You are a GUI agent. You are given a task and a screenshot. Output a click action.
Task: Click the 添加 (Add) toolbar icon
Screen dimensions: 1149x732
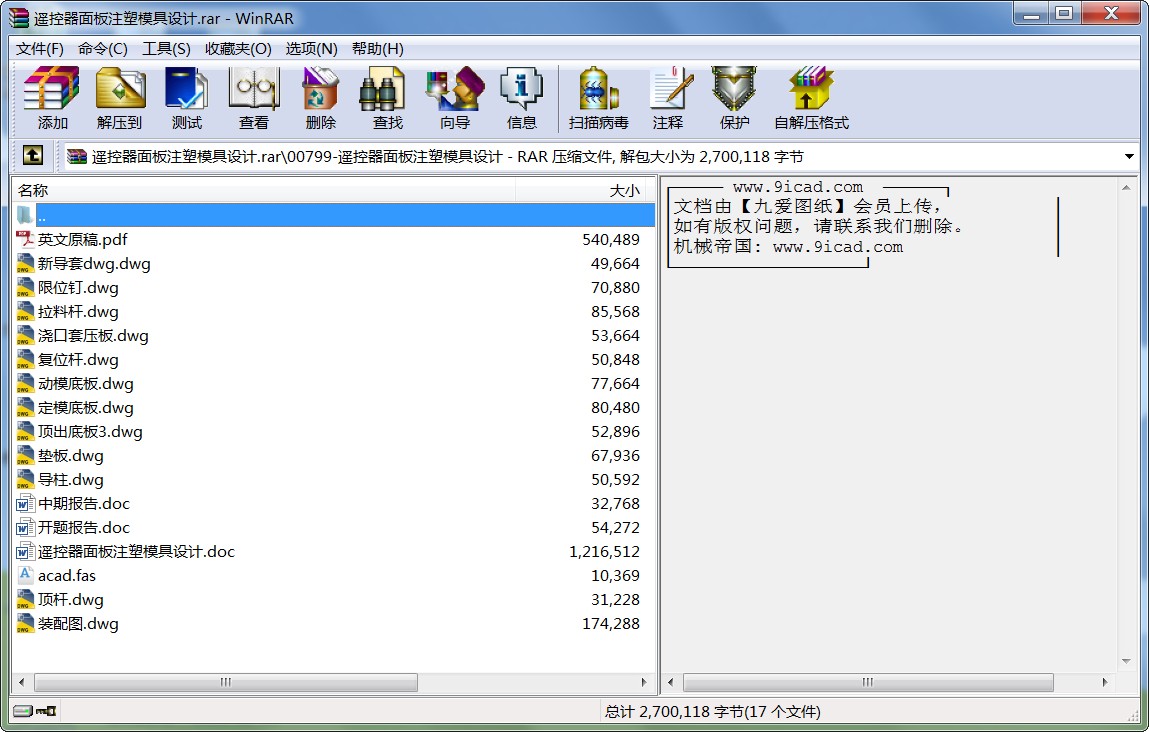pyautogui.click(x=52, y=97)
